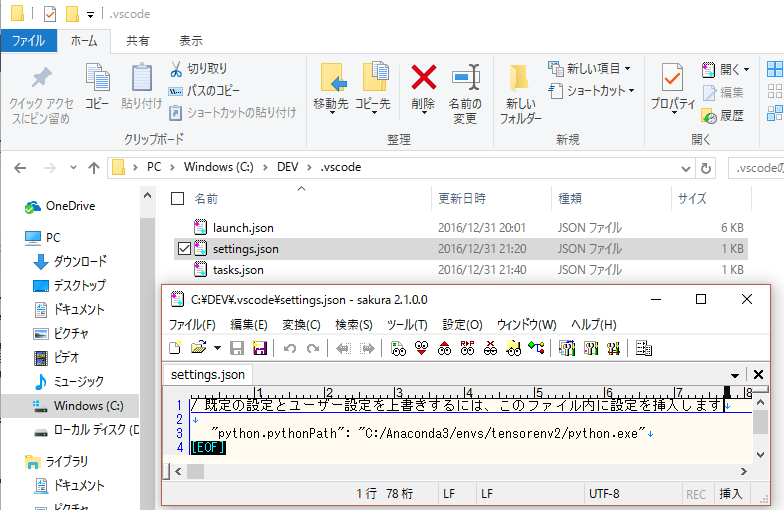Toggle the select-all checkbox in header

[x=178, y=198]
